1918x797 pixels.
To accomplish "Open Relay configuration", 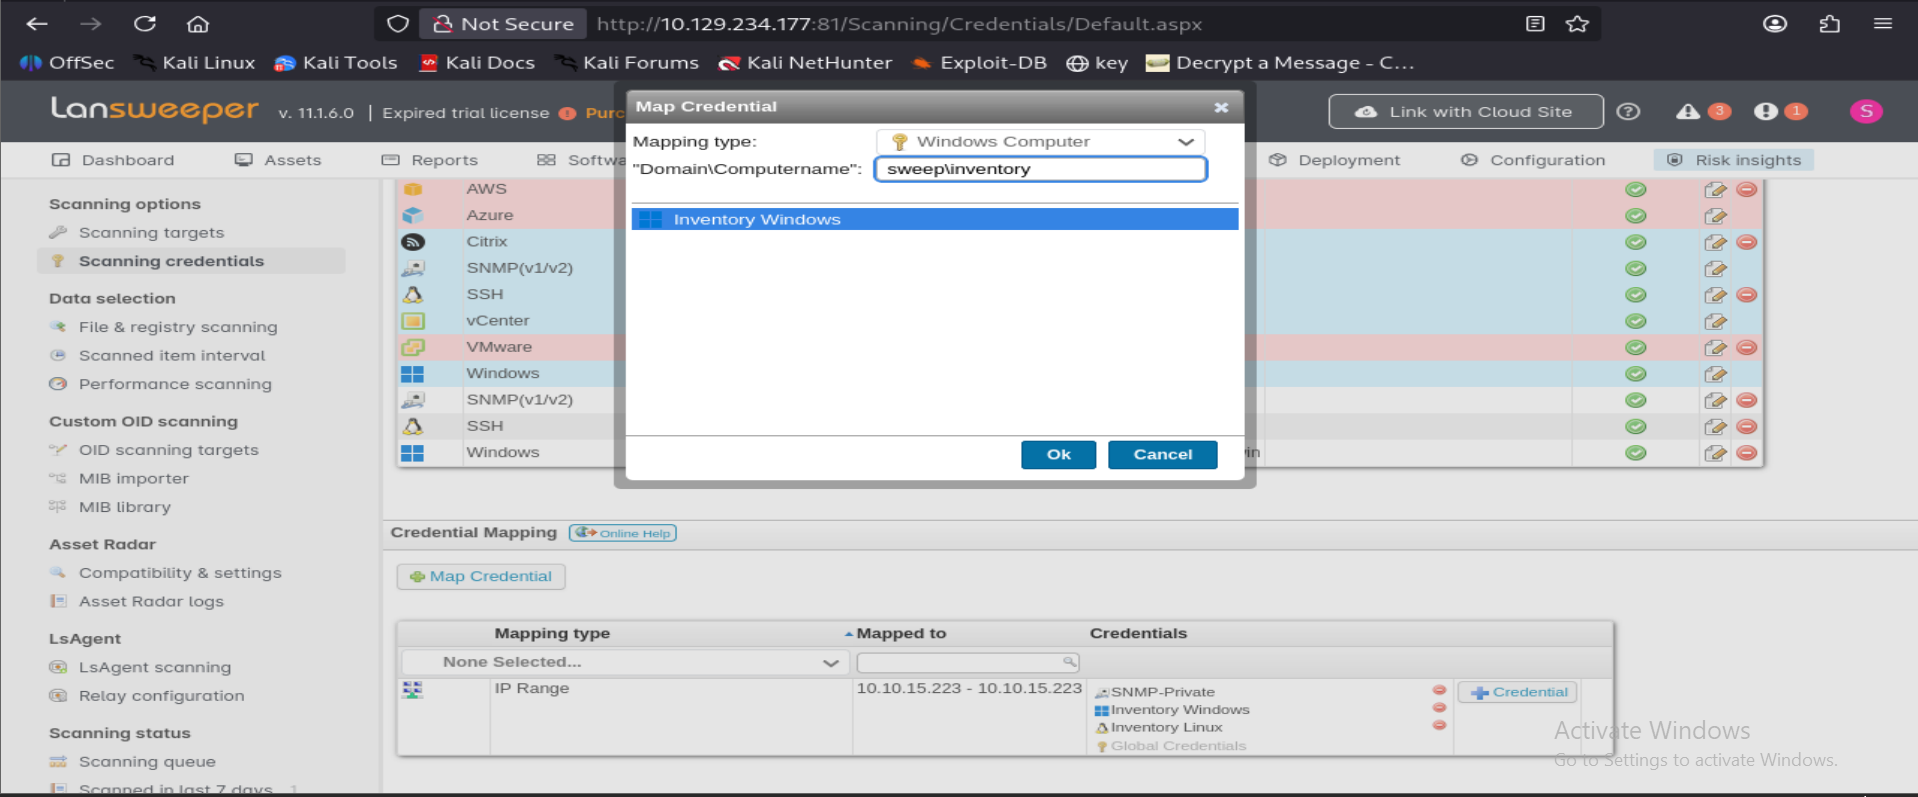I will click(161, 696).
